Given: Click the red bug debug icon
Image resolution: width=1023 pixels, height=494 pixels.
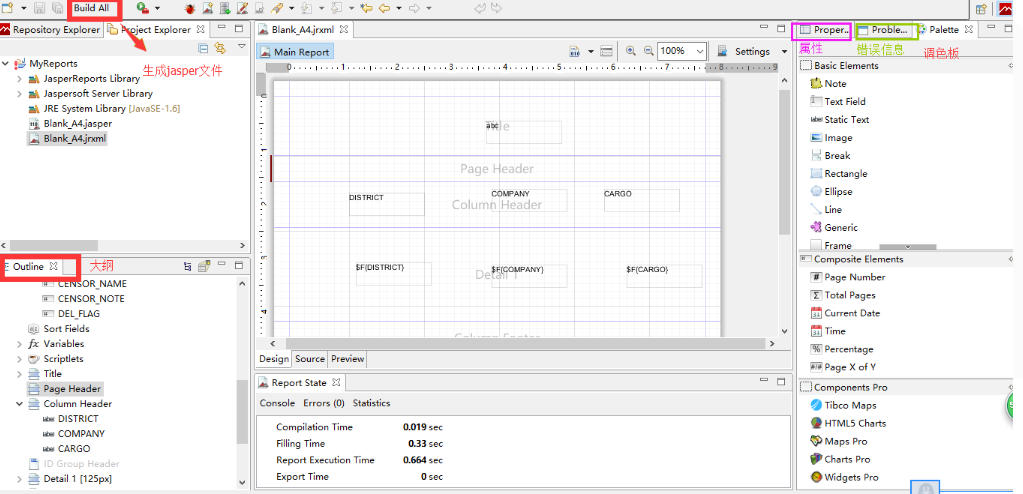Looking at the screenshot, I should [189, 8].
